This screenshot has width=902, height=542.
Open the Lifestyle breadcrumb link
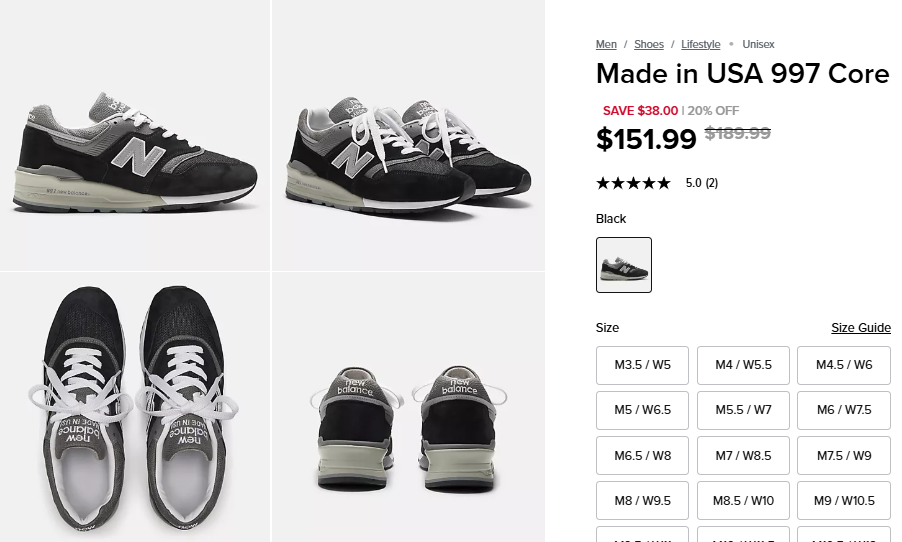click(x=701, y=44)
